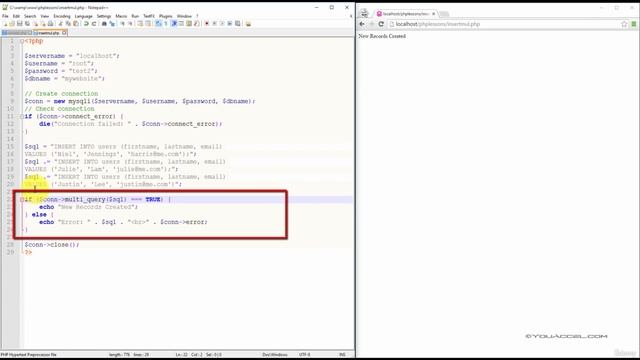
Task: Click the browser Back arrow button
Action: (362, 24)
